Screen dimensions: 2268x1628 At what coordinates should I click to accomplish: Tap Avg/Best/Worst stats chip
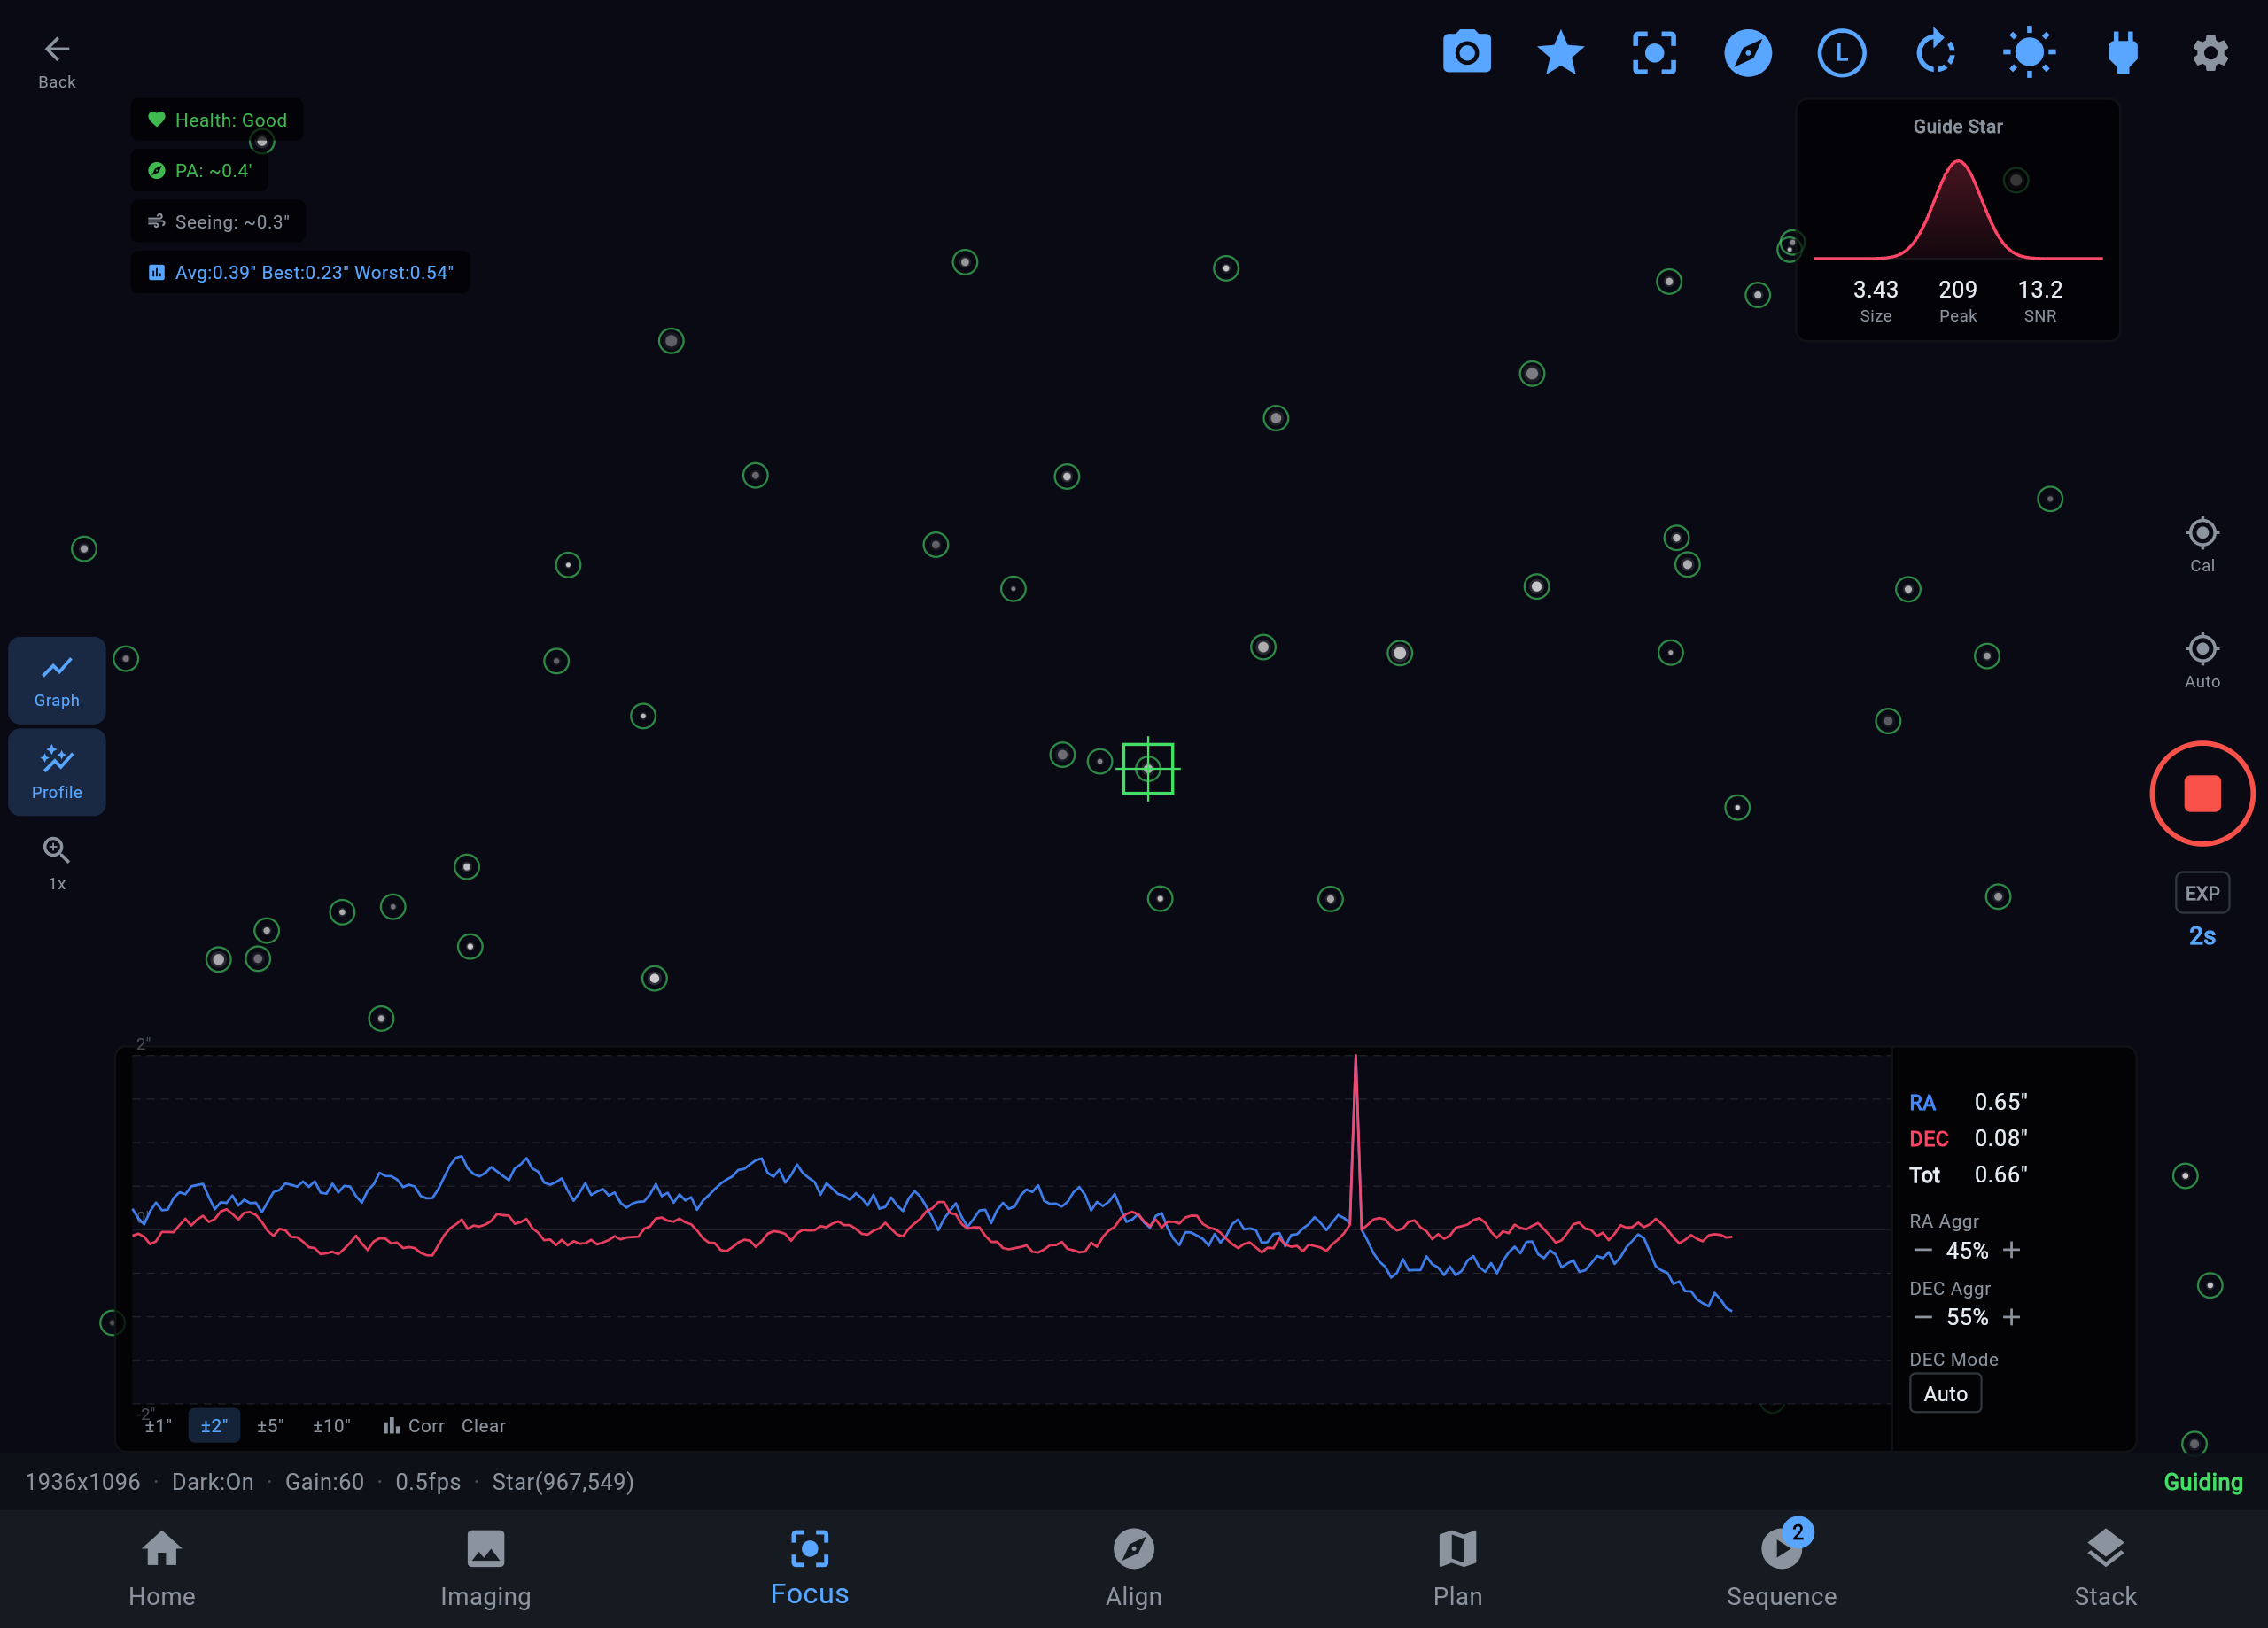(x=300, y=272)
